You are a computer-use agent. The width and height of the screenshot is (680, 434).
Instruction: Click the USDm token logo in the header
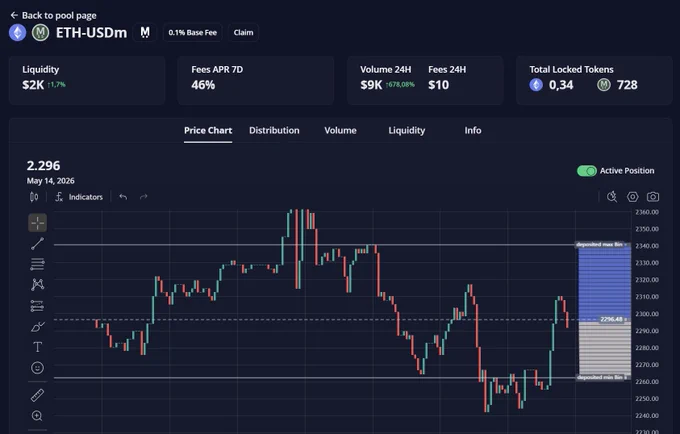tap(40, 33)
